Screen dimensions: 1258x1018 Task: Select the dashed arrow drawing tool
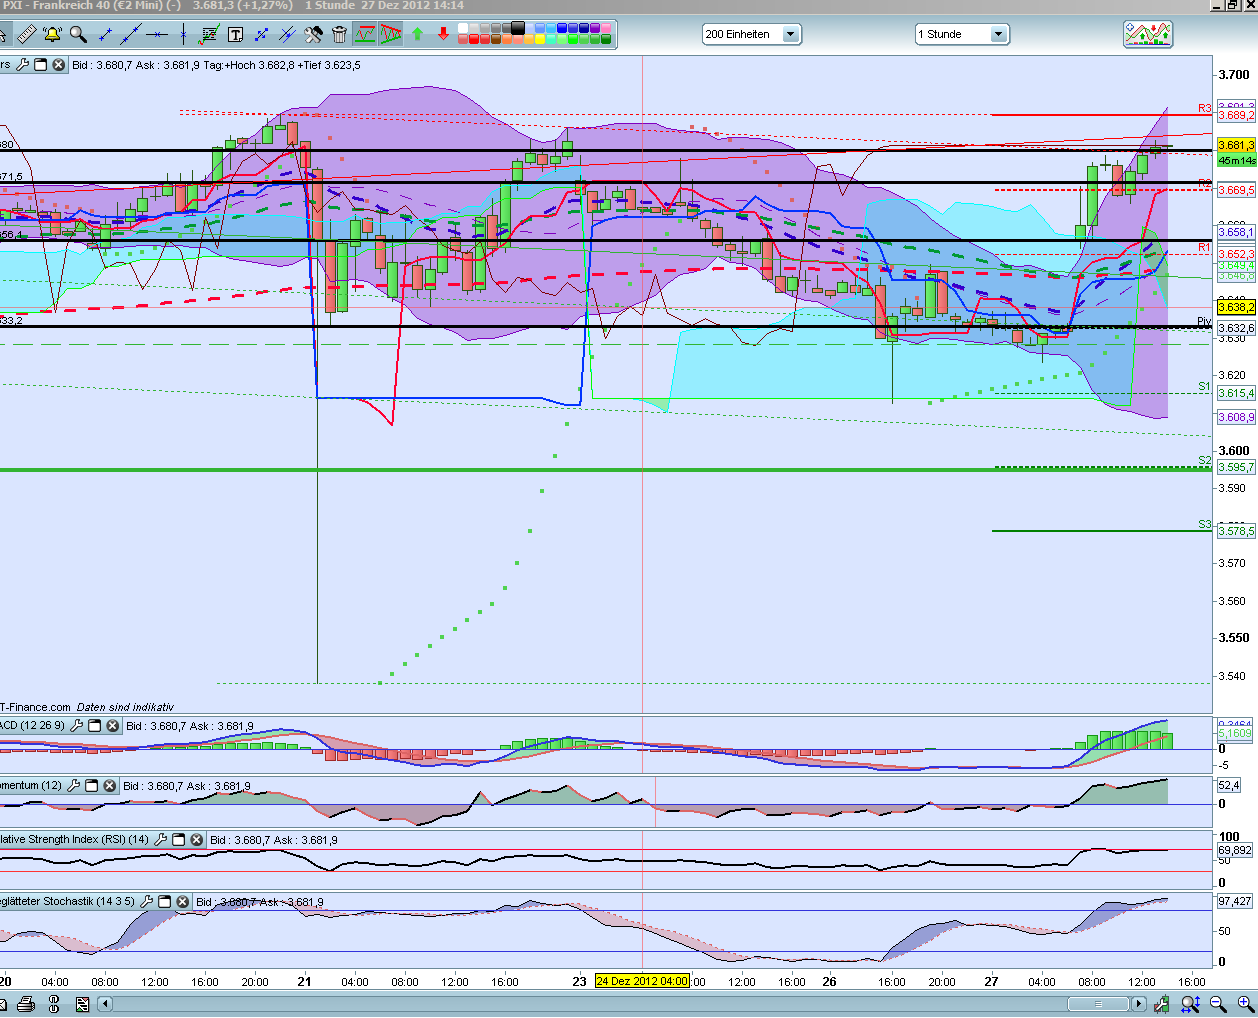(x=261, y=34)
